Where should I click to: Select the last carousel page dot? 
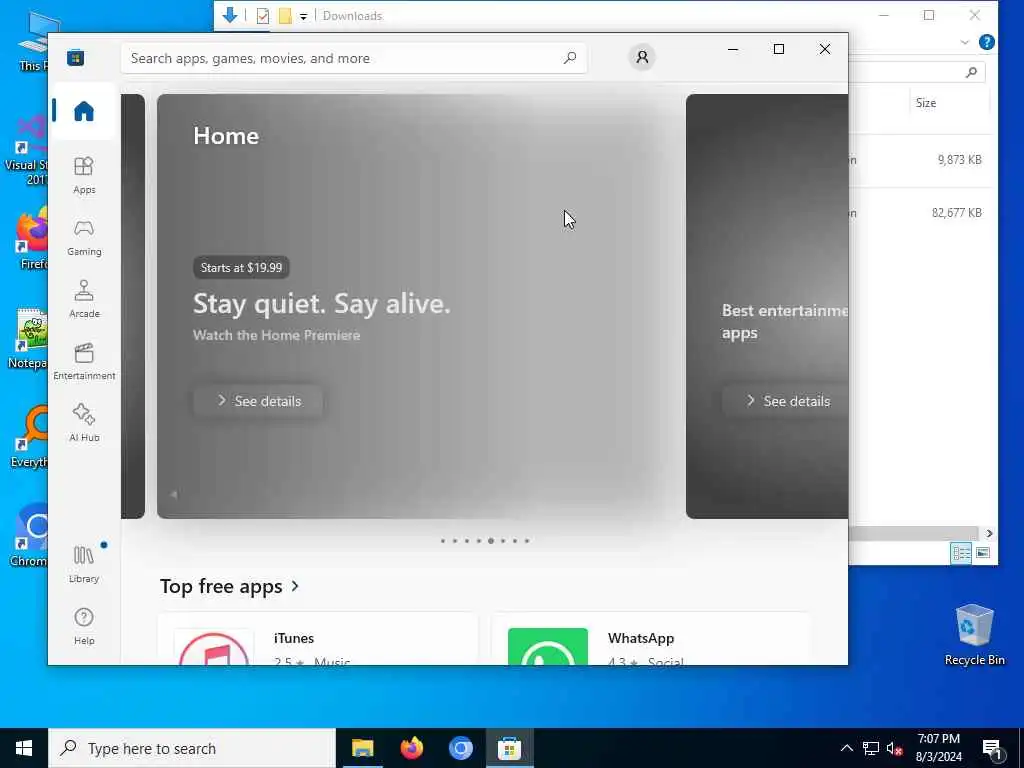(x=527, y=541)
